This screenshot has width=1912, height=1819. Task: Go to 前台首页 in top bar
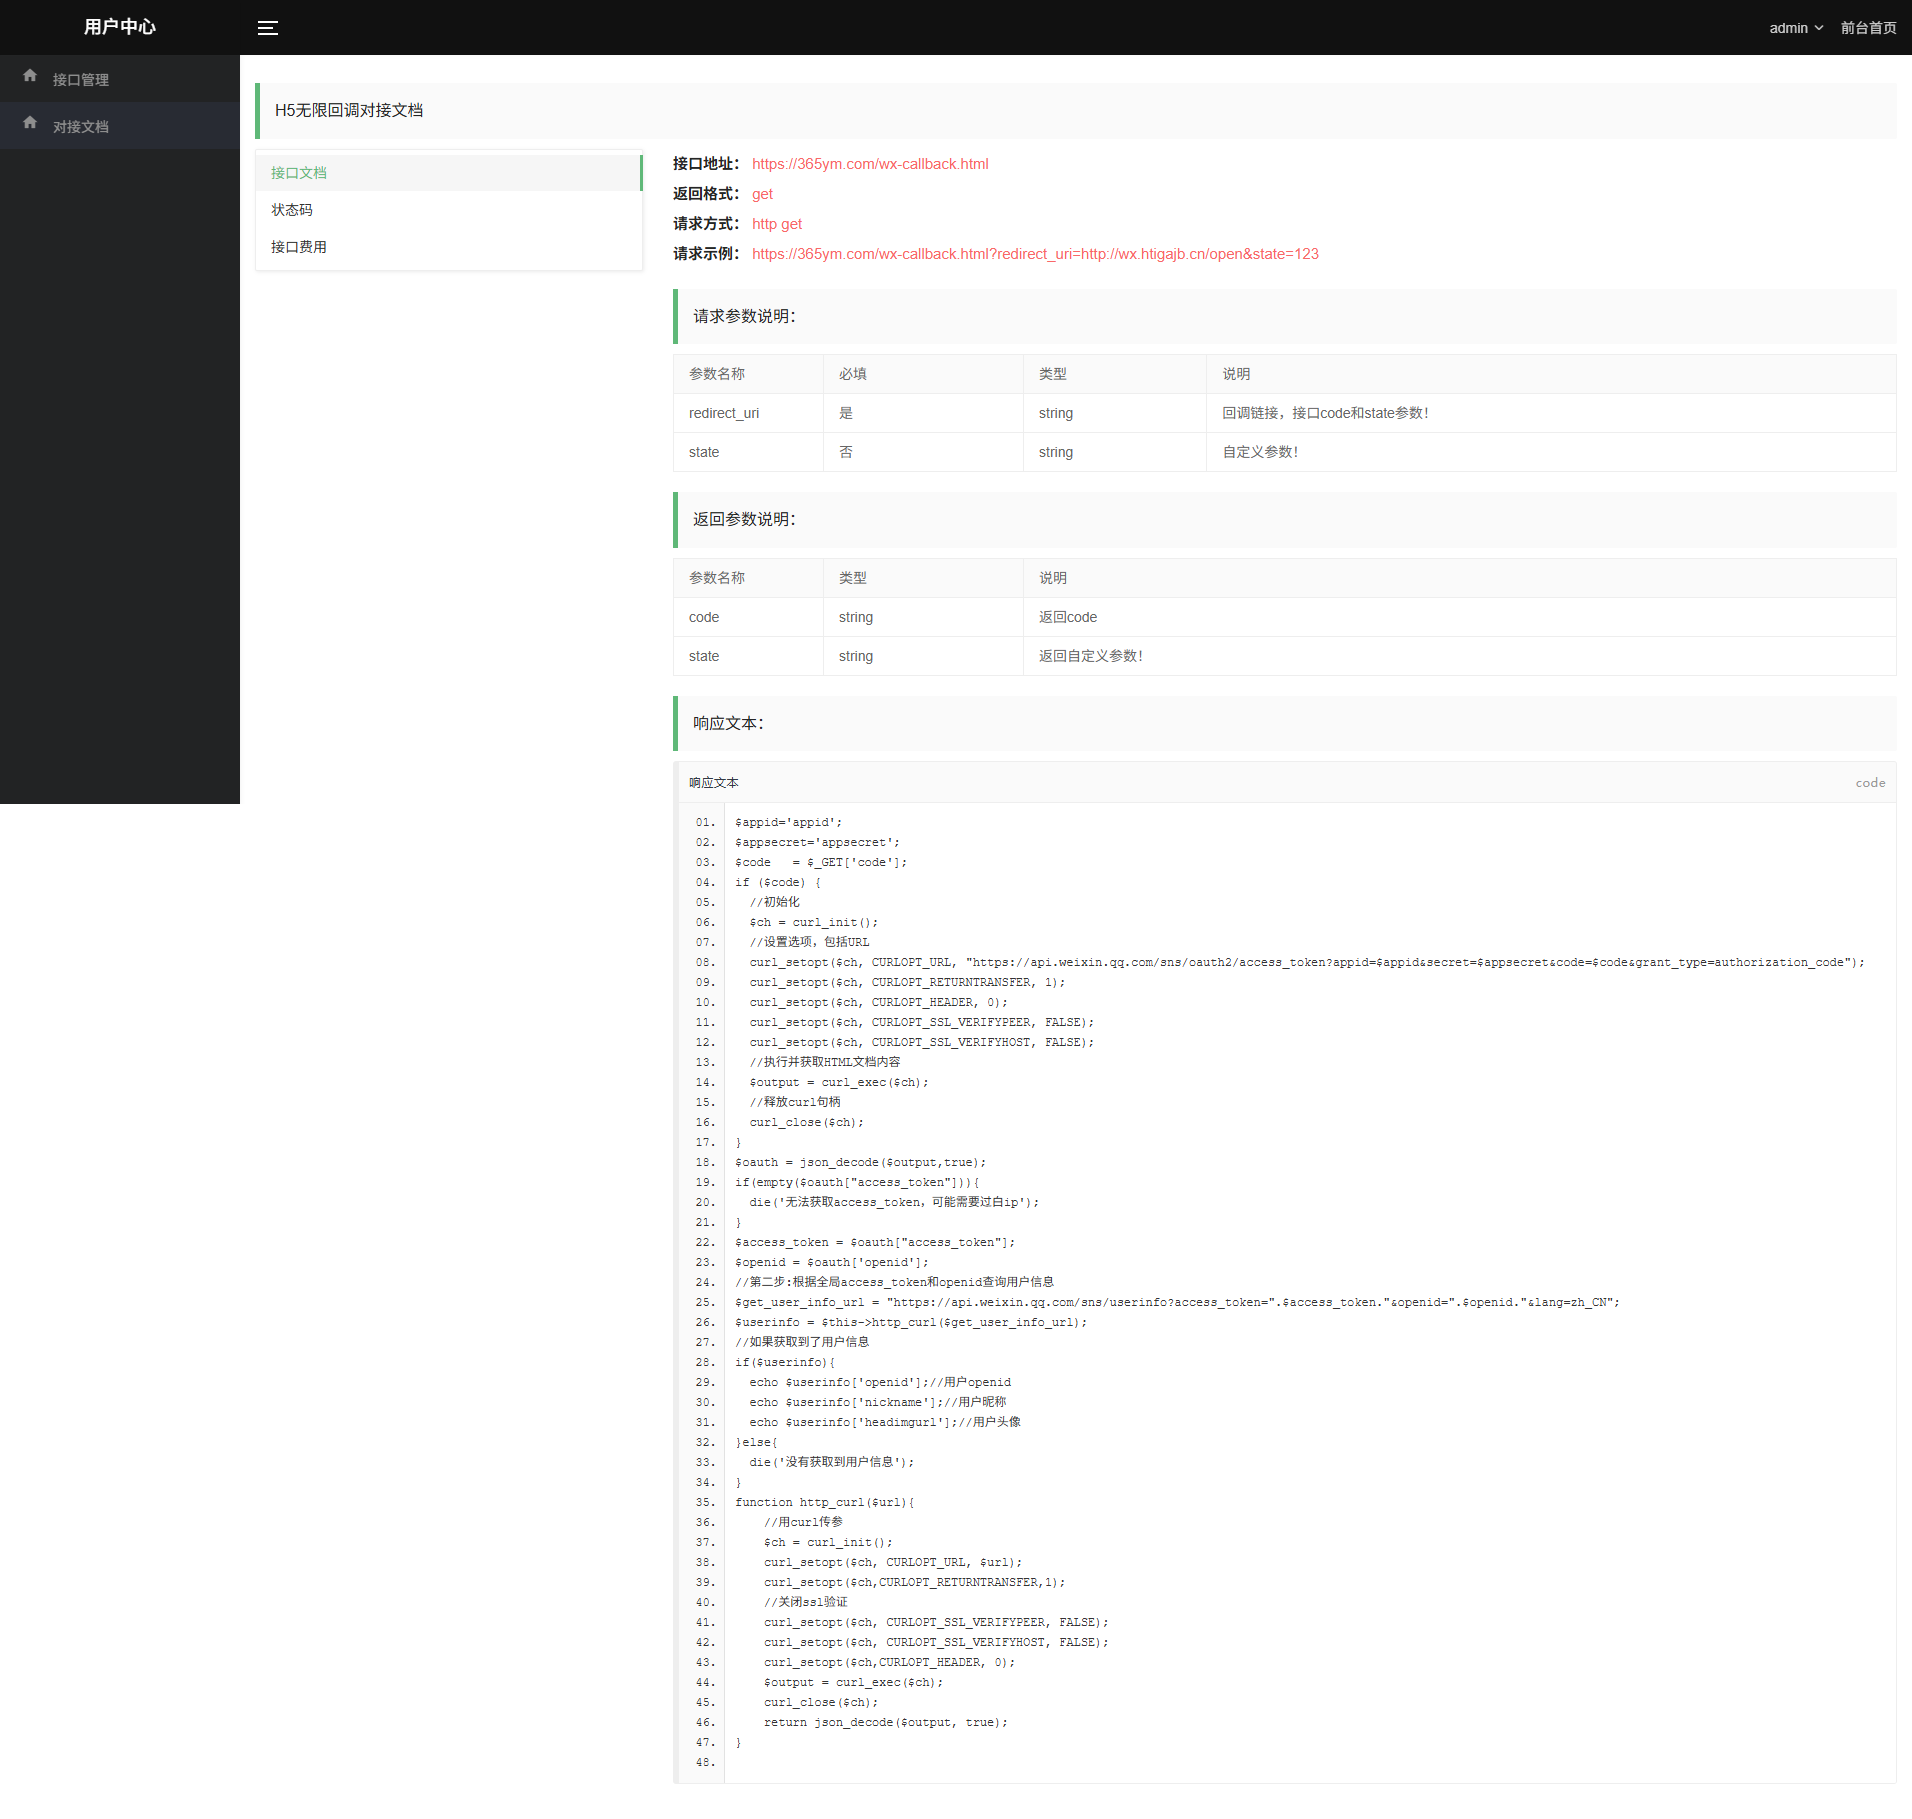click(x=1868, y=28)
